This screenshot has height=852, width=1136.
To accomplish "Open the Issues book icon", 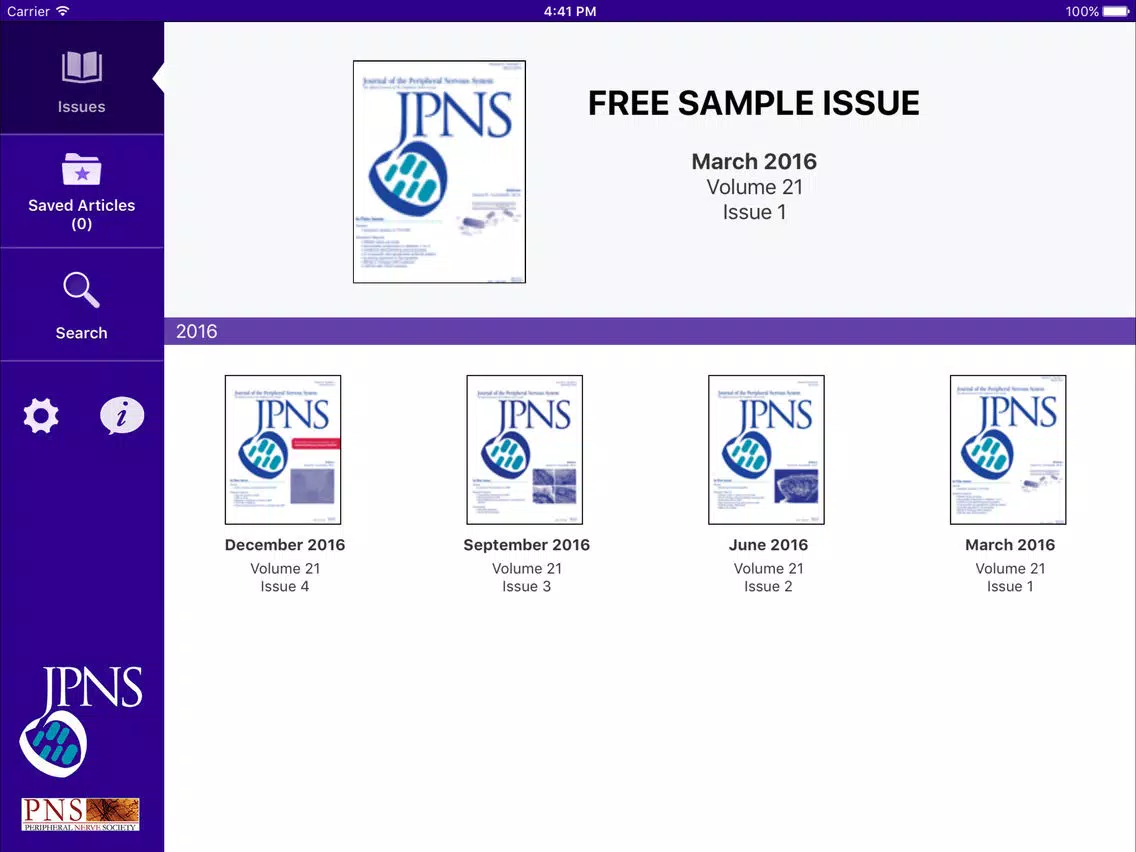I will 81,67.
